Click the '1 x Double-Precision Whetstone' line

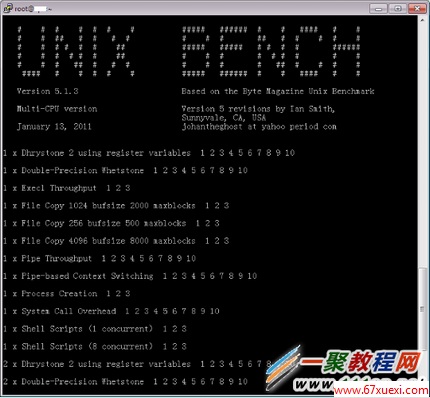pyautogui.click(x=125, y=171)
